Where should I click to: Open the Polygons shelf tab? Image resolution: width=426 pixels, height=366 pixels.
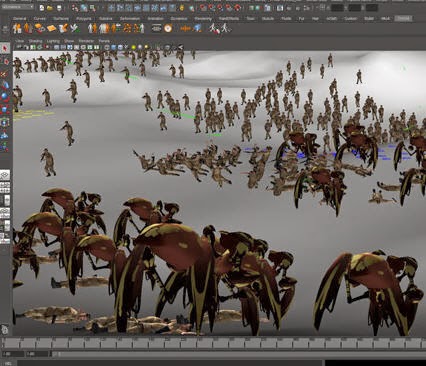pos(84,19)
